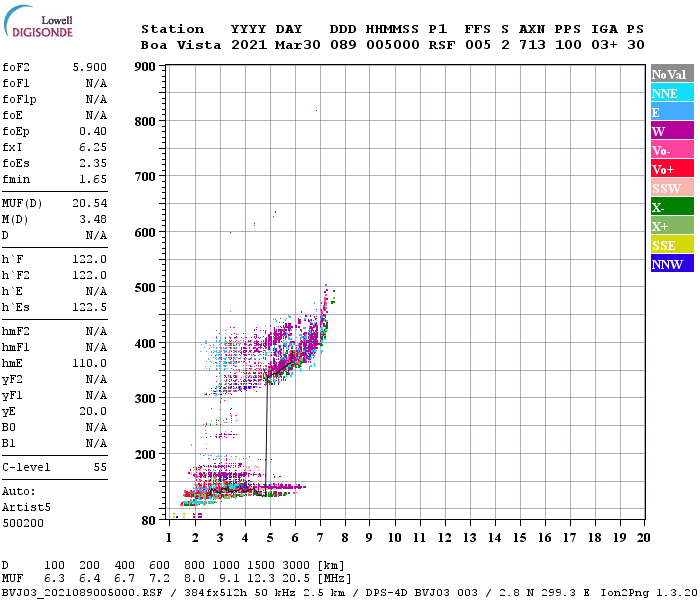This screenshot has width=700, height=600.
Task: Click the BVJ03_2021089005000.RSF file name
Action: pyautogui.click(x=82, y=593)
